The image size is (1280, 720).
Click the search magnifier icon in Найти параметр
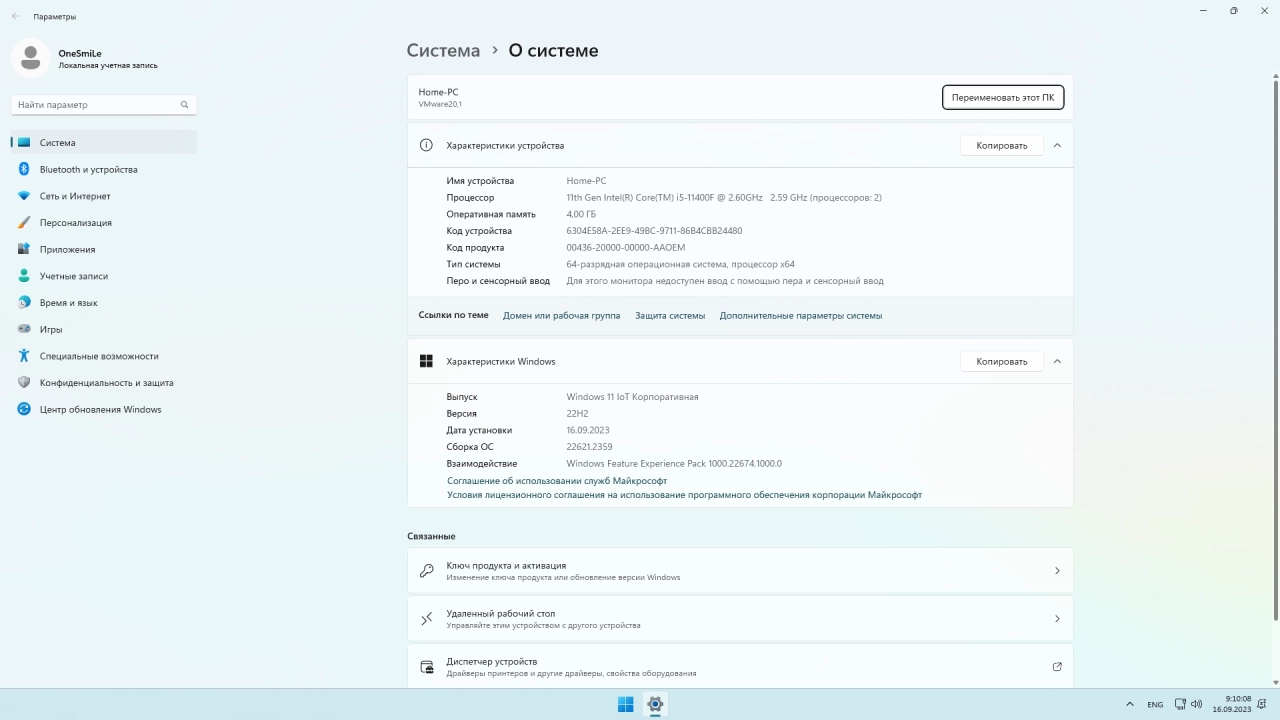(184, 105)
